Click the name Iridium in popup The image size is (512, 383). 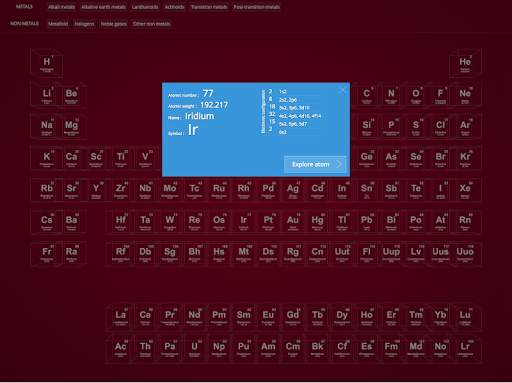coord(199,116)
